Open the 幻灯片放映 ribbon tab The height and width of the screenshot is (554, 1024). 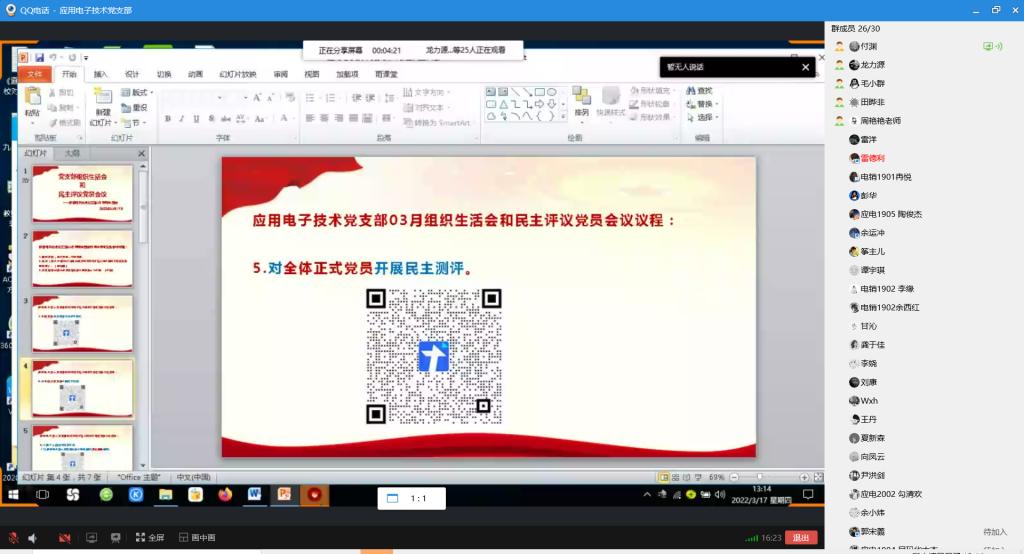coord(238,74)
